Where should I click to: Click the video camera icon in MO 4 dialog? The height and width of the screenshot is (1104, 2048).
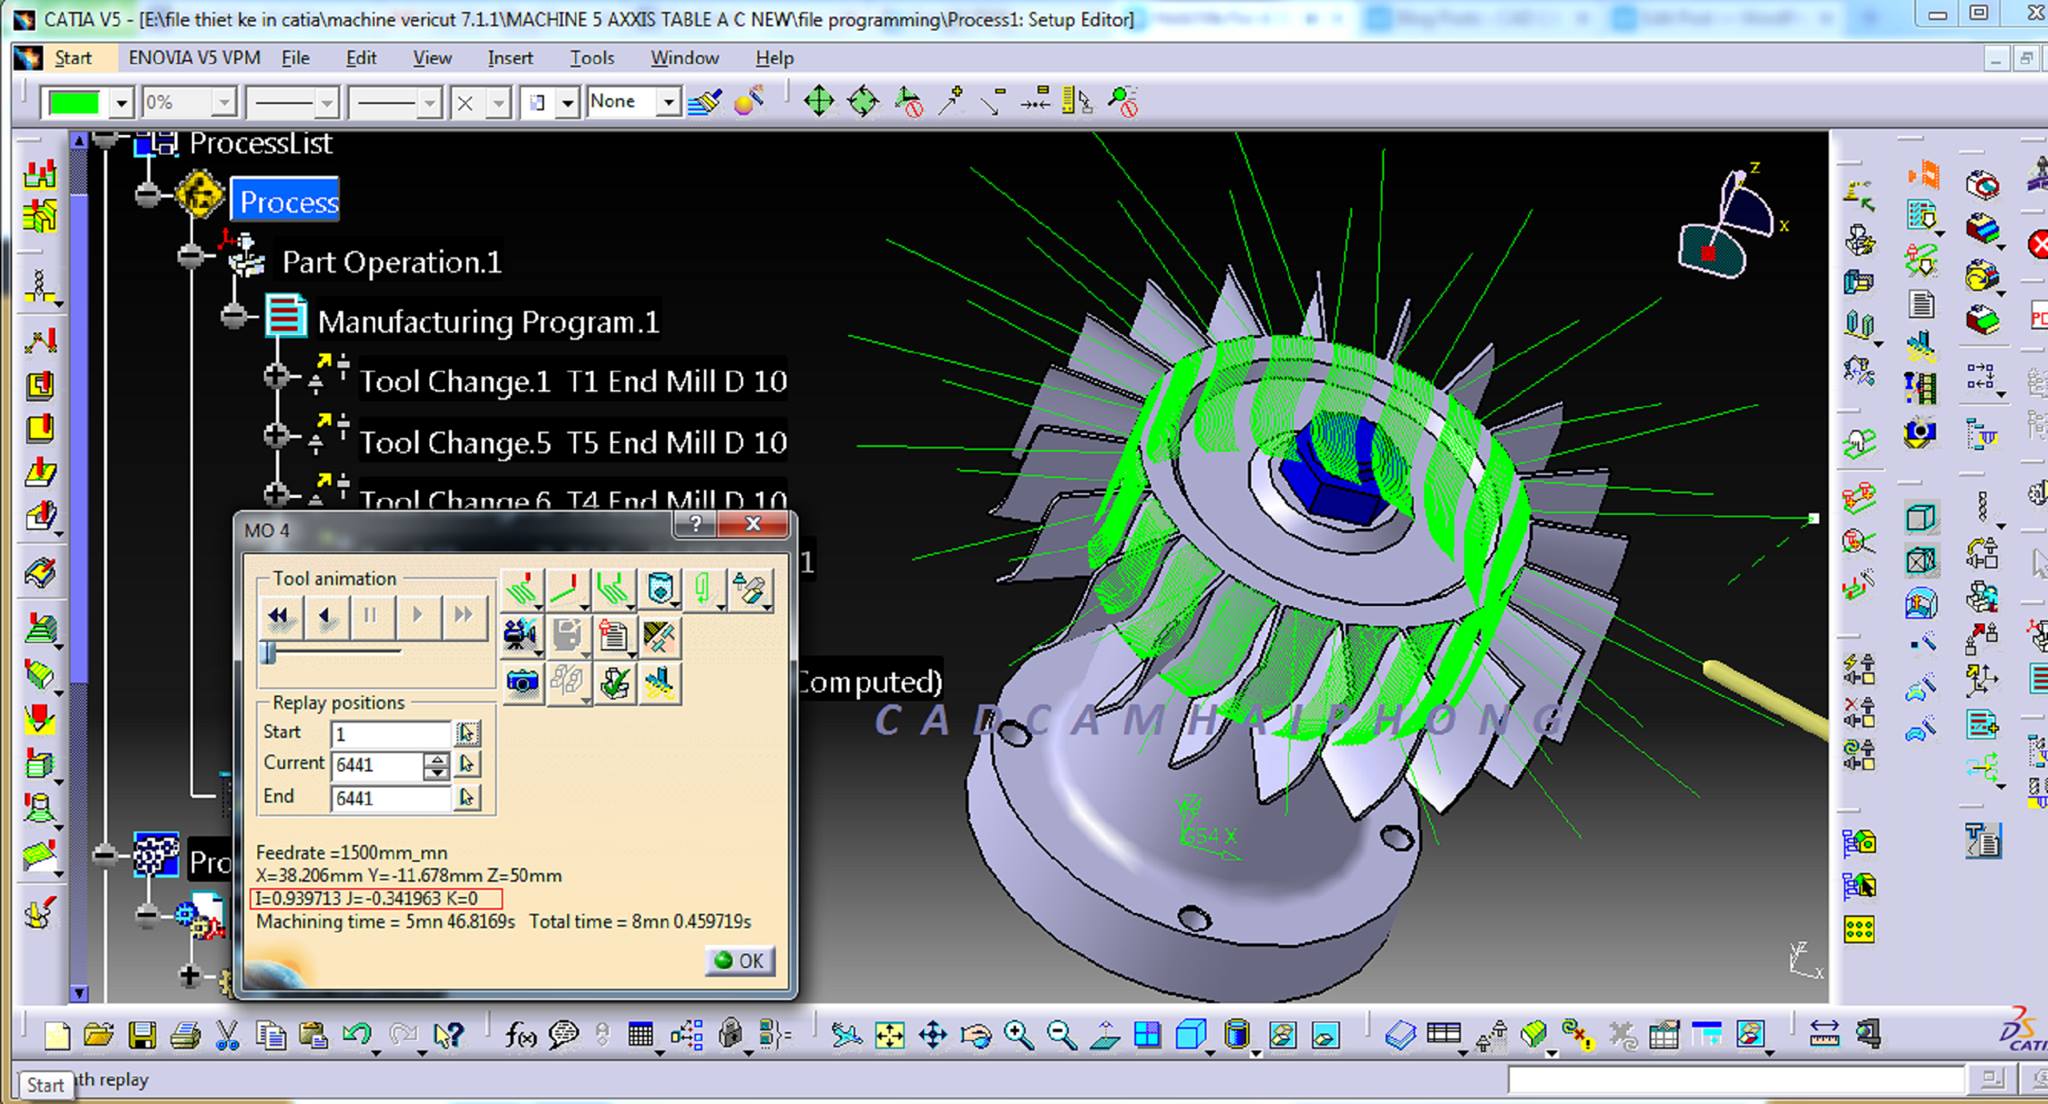(522, 635)
